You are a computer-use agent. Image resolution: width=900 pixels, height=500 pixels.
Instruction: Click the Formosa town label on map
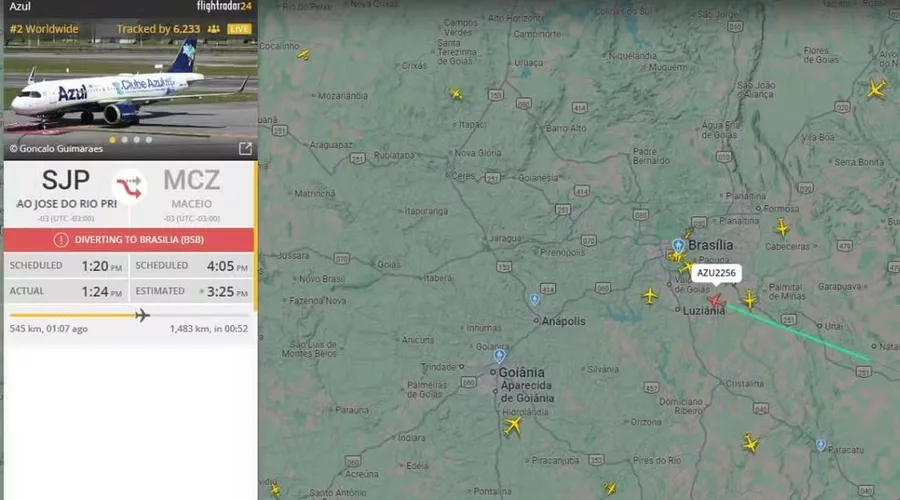click(781, 208)
